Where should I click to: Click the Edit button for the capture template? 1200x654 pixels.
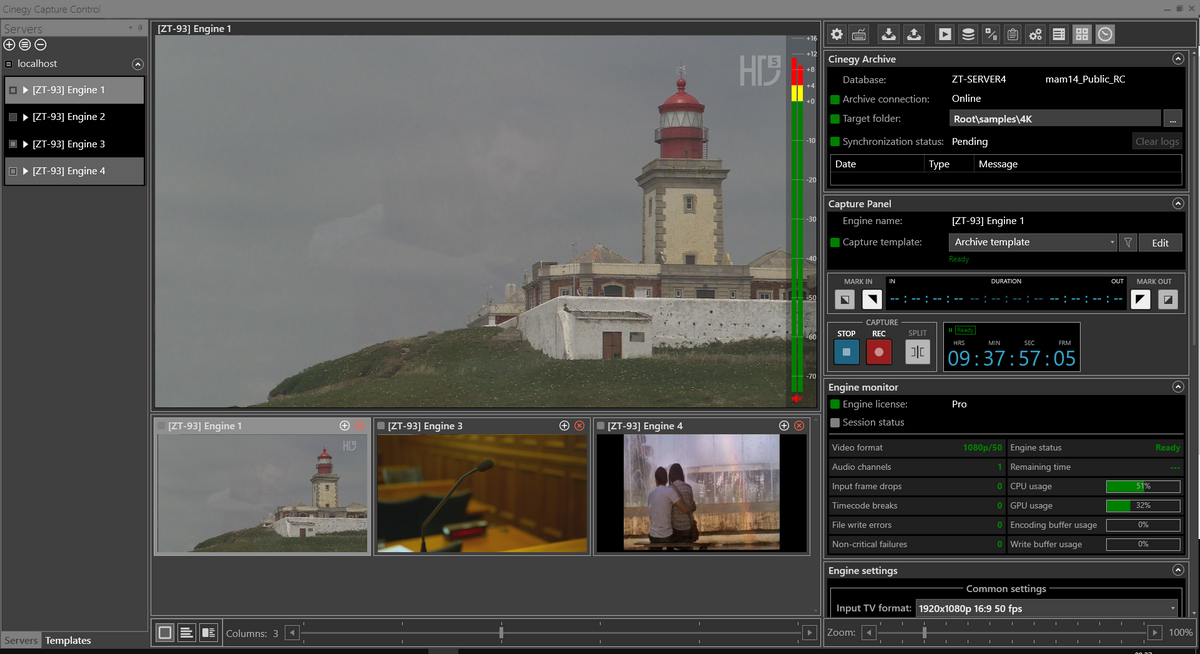(x=1159, y=241)
